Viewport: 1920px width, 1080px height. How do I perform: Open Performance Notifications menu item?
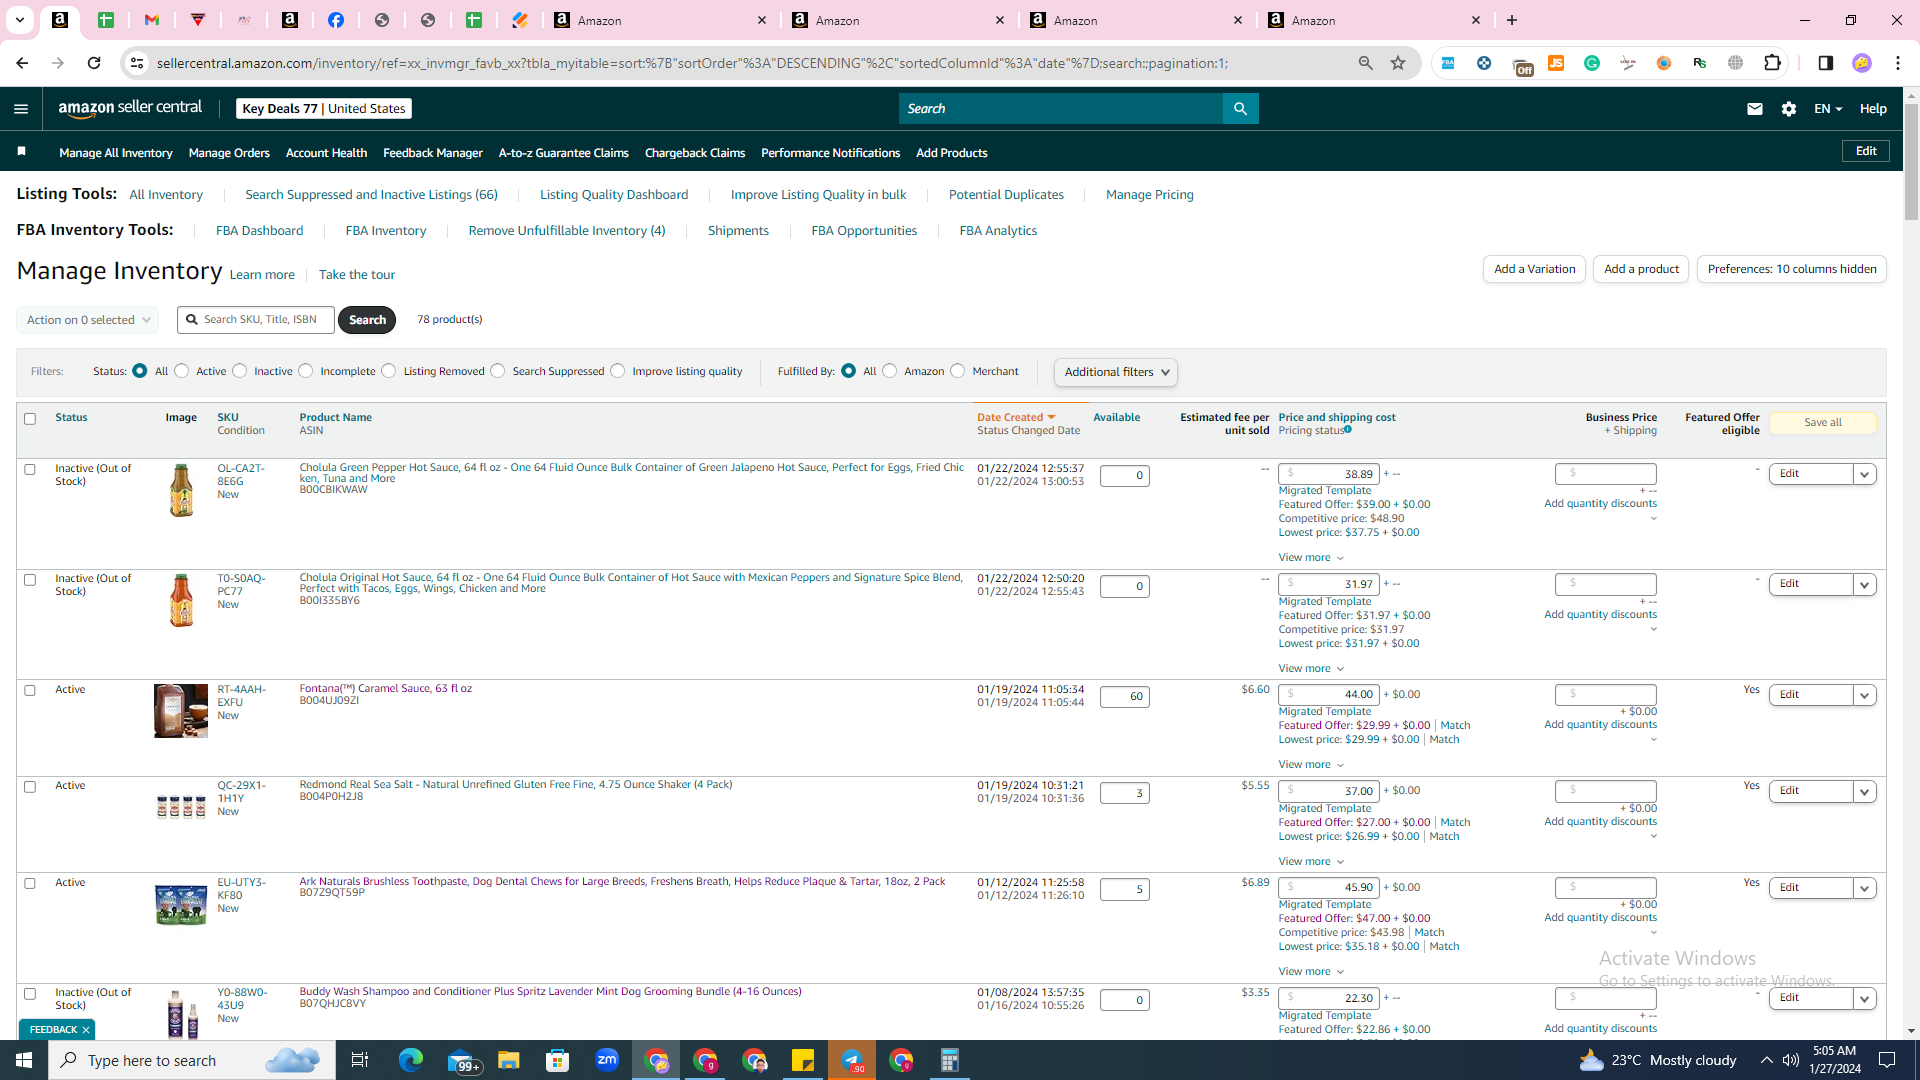pyautogui.click(x=830, y=153)
